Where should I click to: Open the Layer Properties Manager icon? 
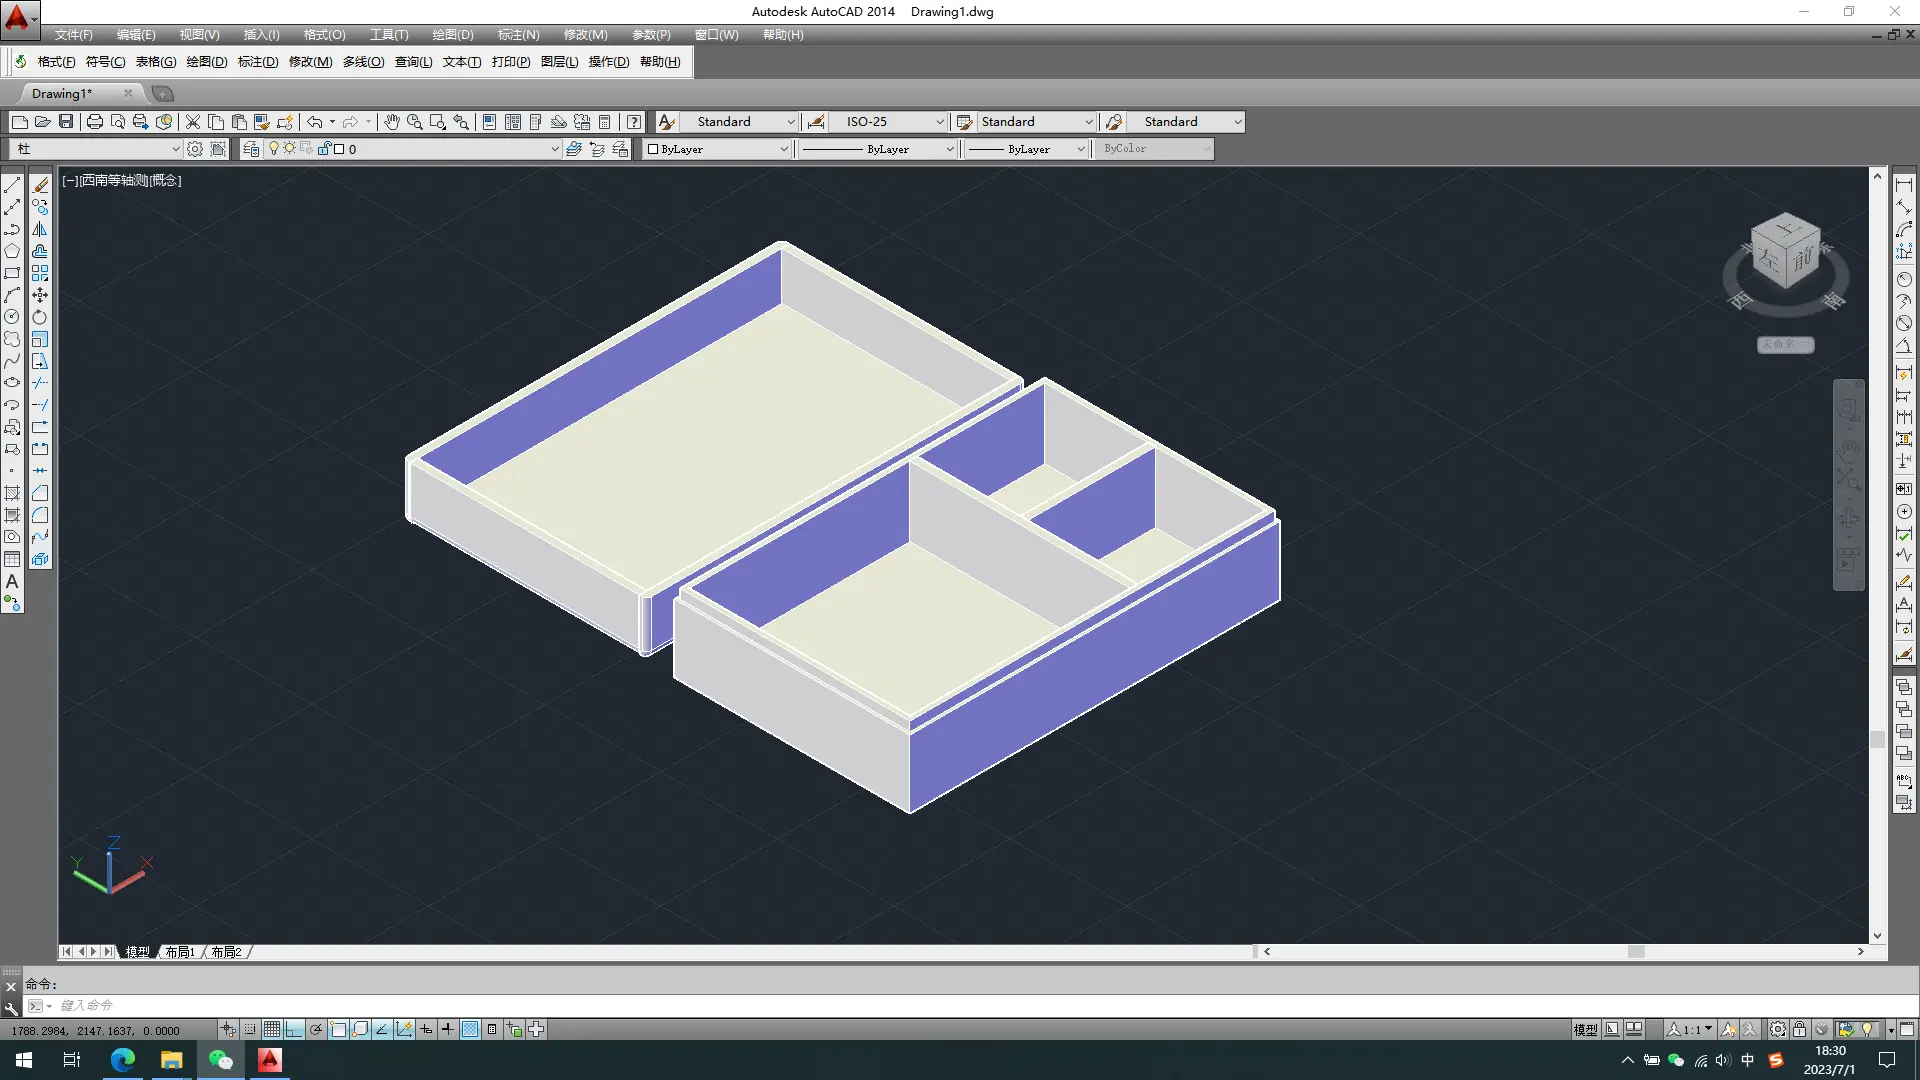click(x=251, y=149)
